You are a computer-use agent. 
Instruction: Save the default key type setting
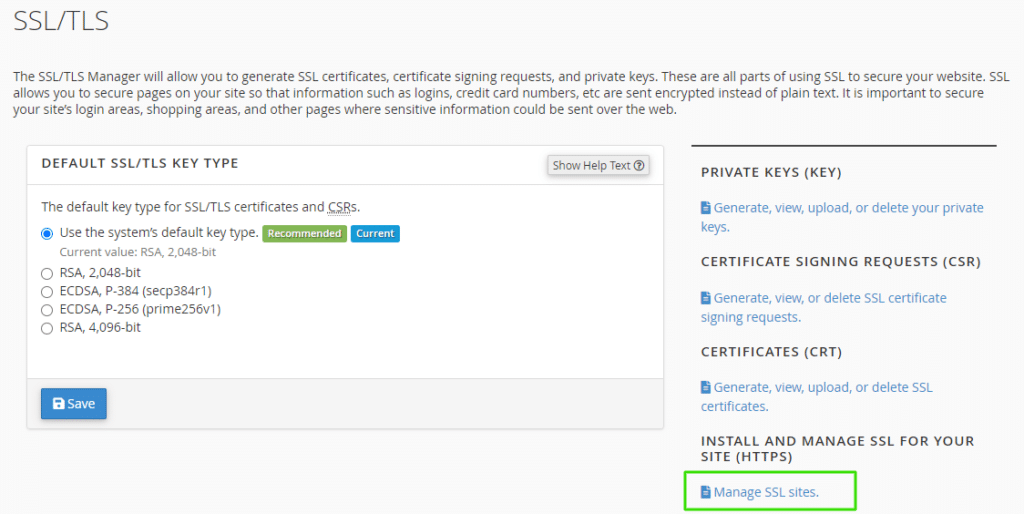[74, 404]
